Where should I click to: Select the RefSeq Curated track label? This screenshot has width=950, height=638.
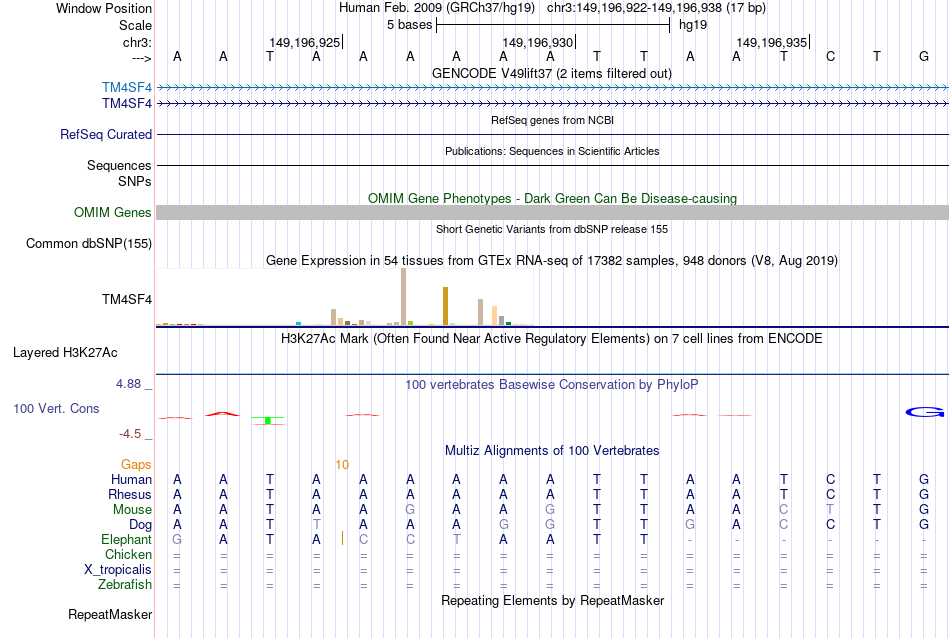106,135
